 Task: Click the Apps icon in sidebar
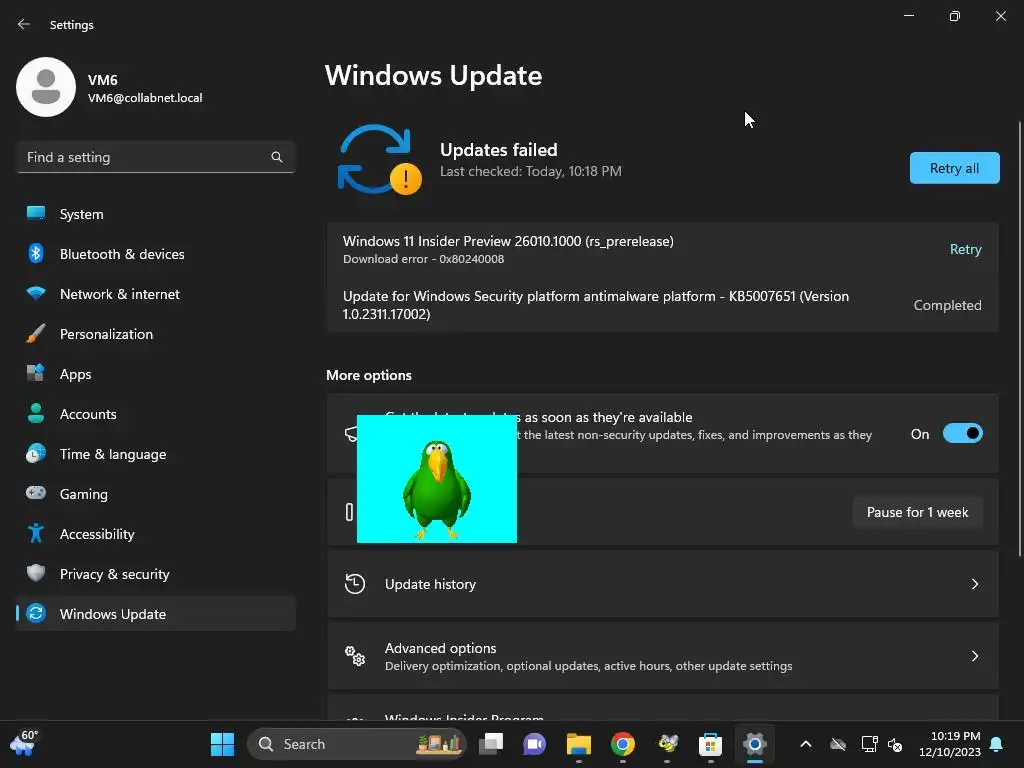pyautogui.click(x=36, y=373)
